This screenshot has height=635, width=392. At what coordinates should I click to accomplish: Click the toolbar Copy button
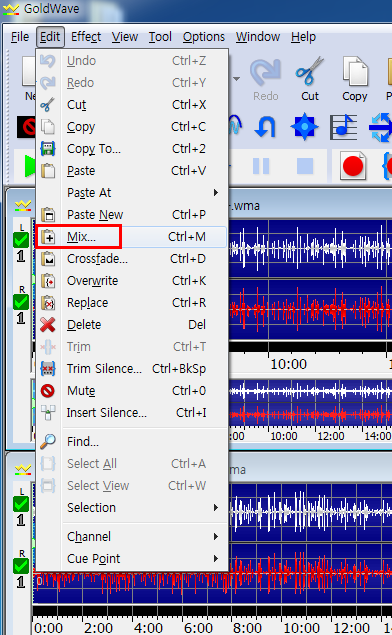pyautogui.click(x=355, y=79)
